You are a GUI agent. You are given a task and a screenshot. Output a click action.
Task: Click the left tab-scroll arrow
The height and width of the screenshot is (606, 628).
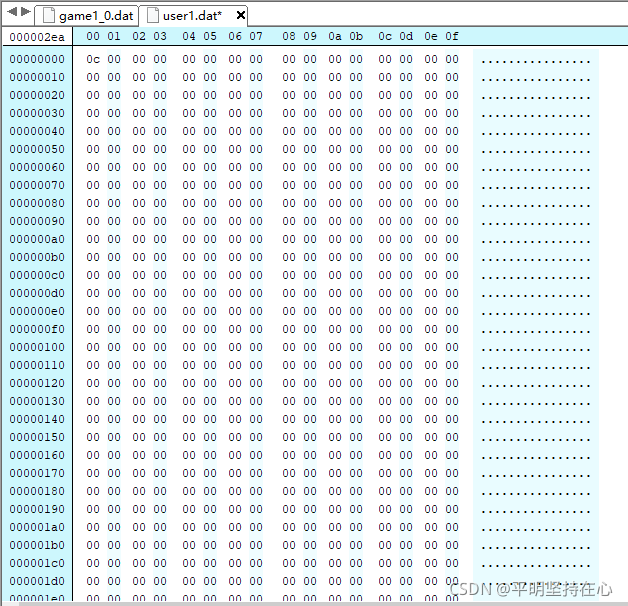(x=12, y=11)
